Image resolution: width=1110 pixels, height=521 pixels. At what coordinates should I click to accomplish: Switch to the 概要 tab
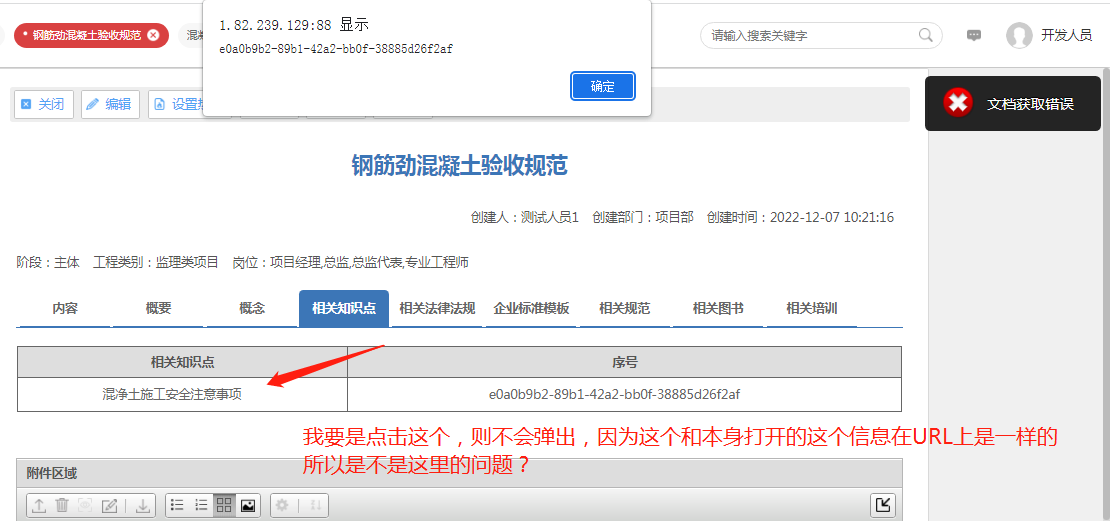click(x=159, y=309)
